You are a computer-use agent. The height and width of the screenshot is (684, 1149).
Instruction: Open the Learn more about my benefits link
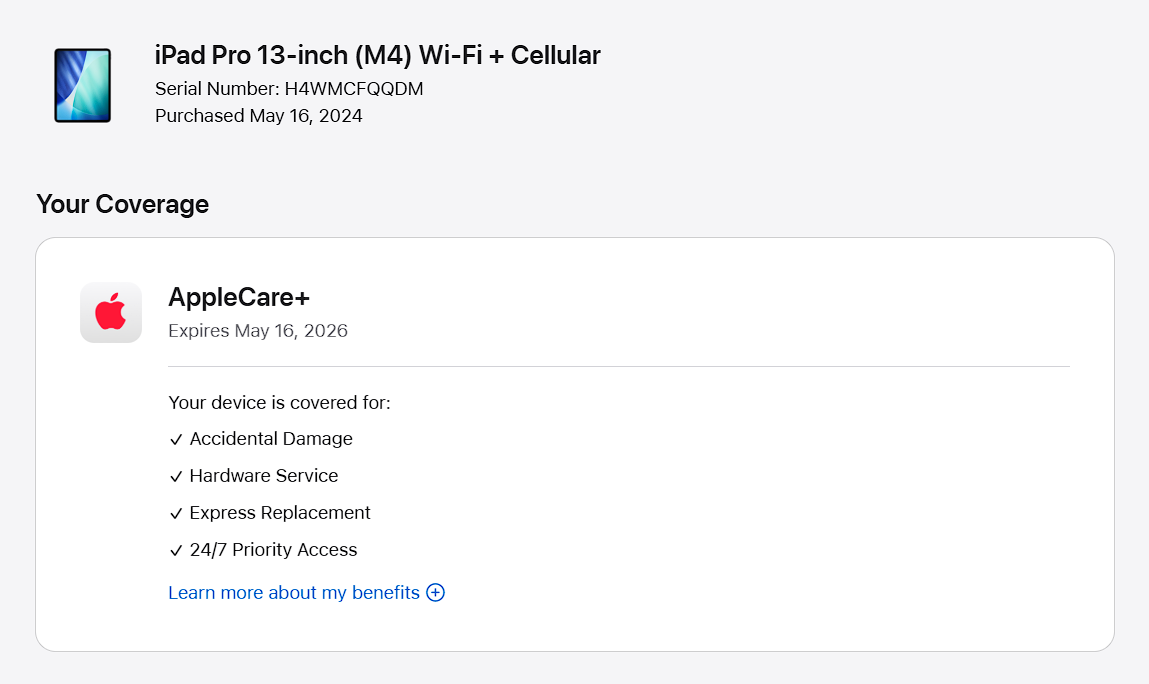[294, 593]
